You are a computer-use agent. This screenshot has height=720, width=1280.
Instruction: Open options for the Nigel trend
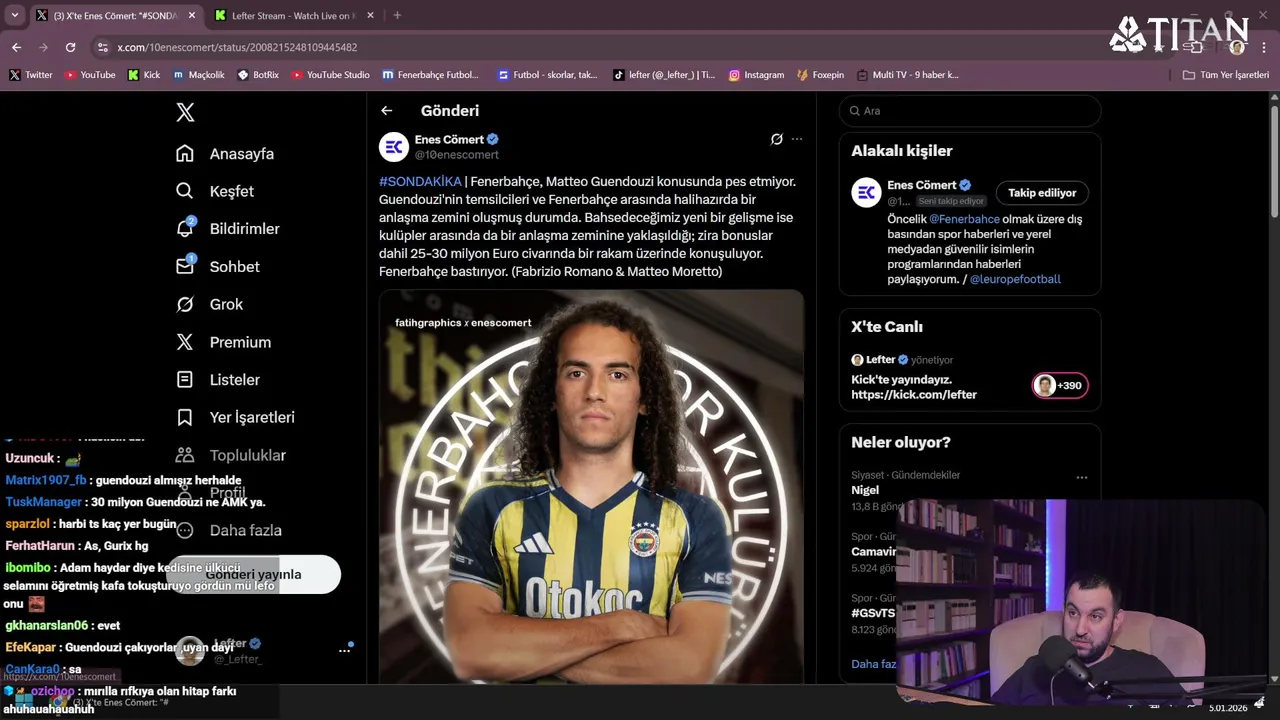1081,478
